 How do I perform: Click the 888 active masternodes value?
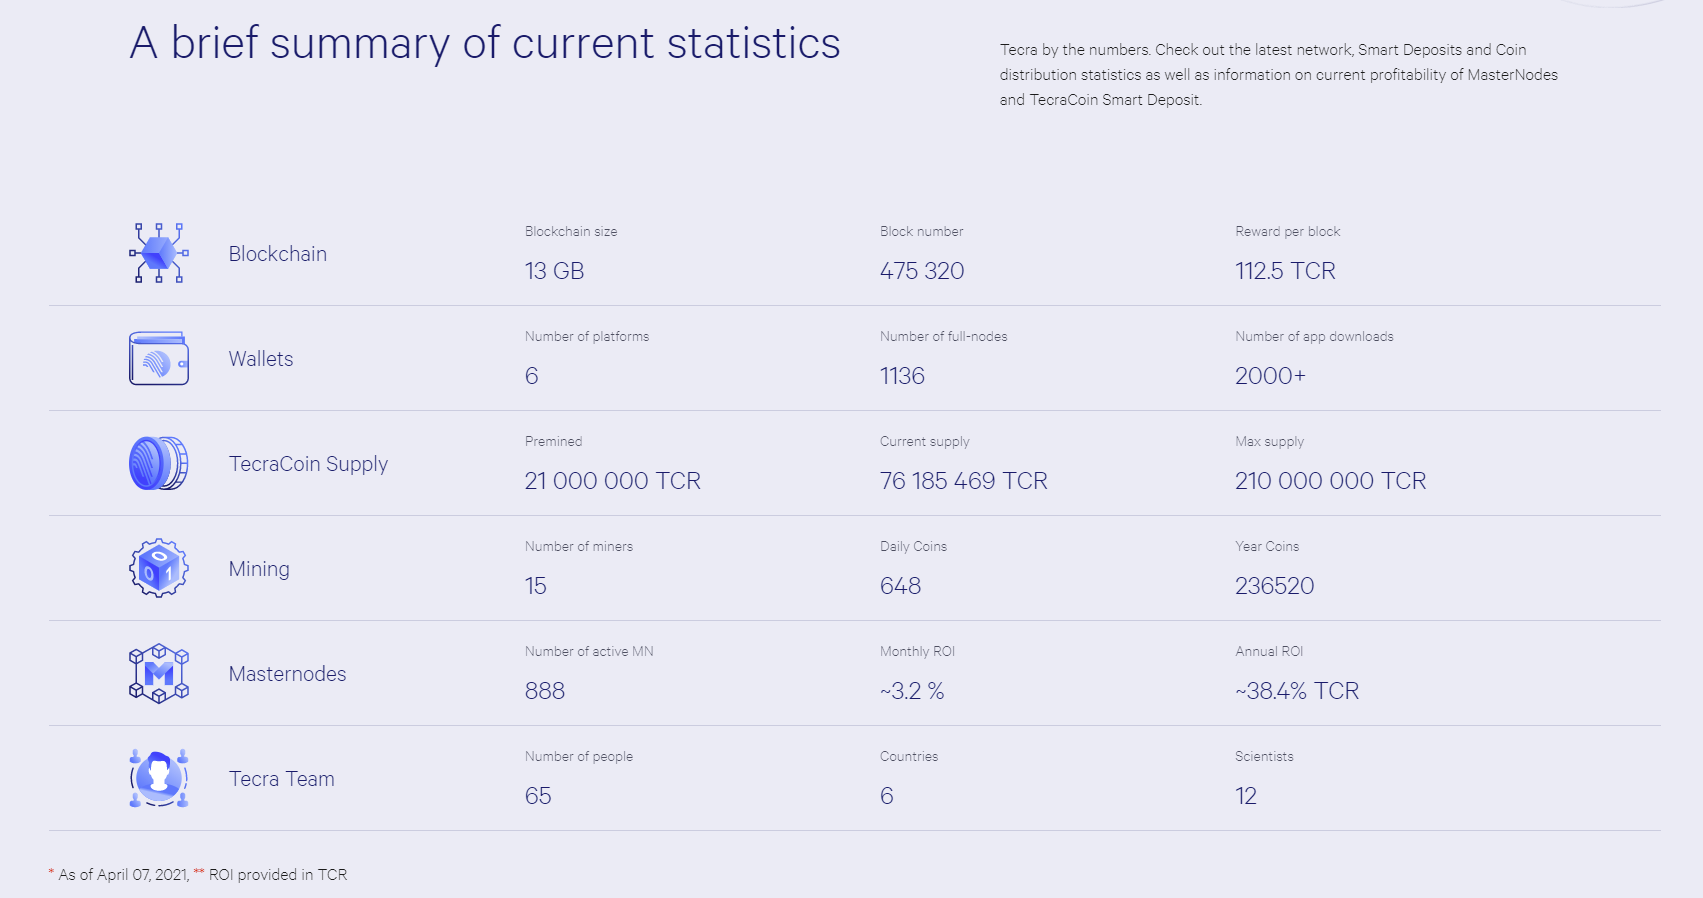point(544,691)
